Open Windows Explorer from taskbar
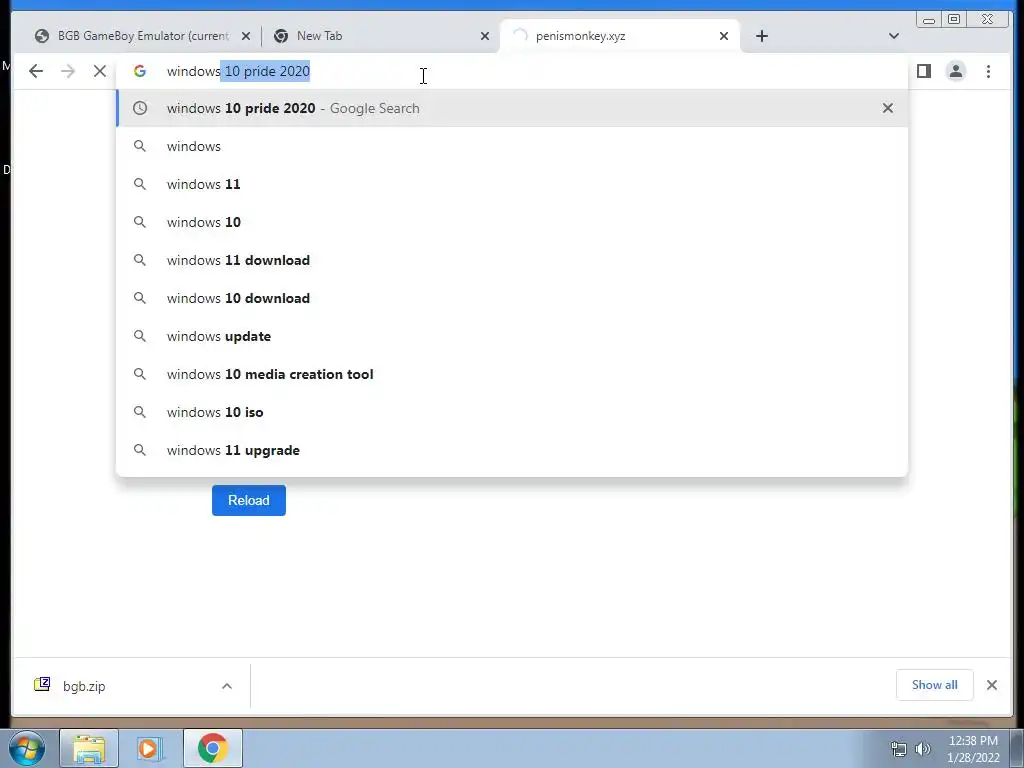1024x768 pixels. click(89, 748)
